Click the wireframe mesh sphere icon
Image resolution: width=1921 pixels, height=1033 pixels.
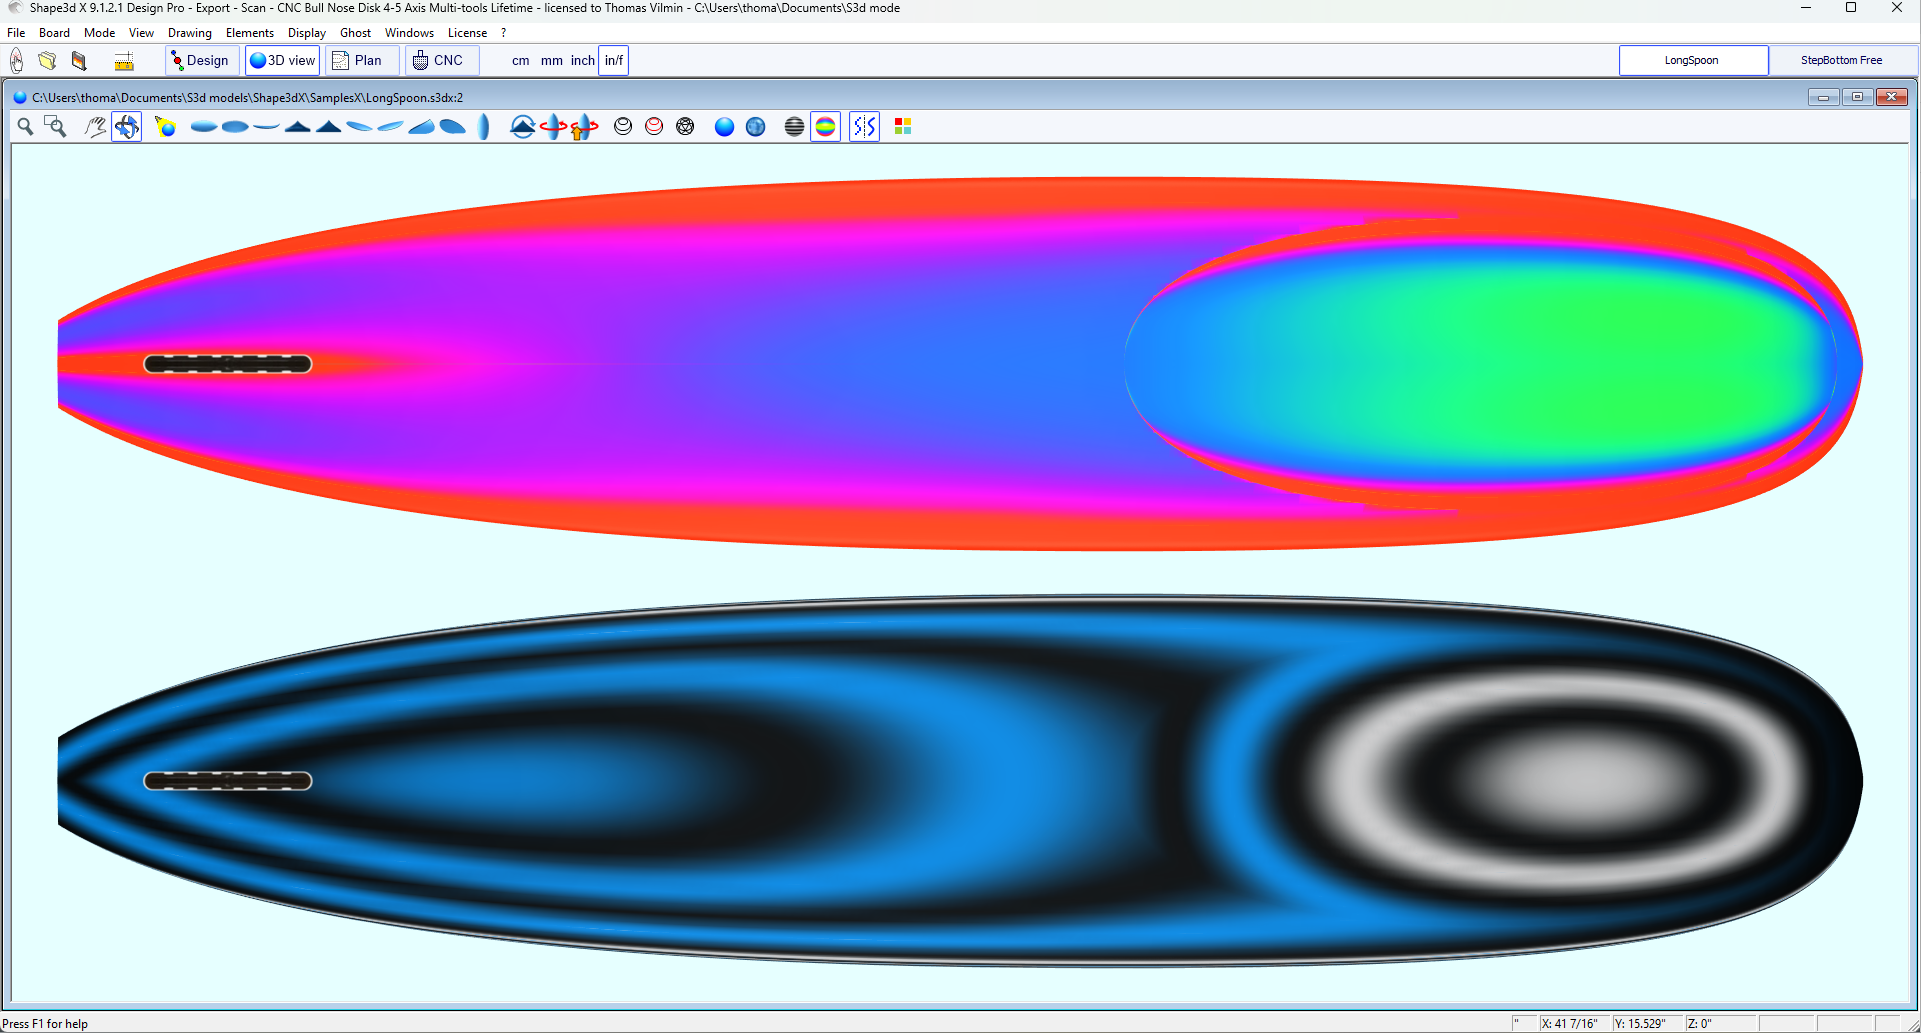pyautogui.click(x=685, y=127)
